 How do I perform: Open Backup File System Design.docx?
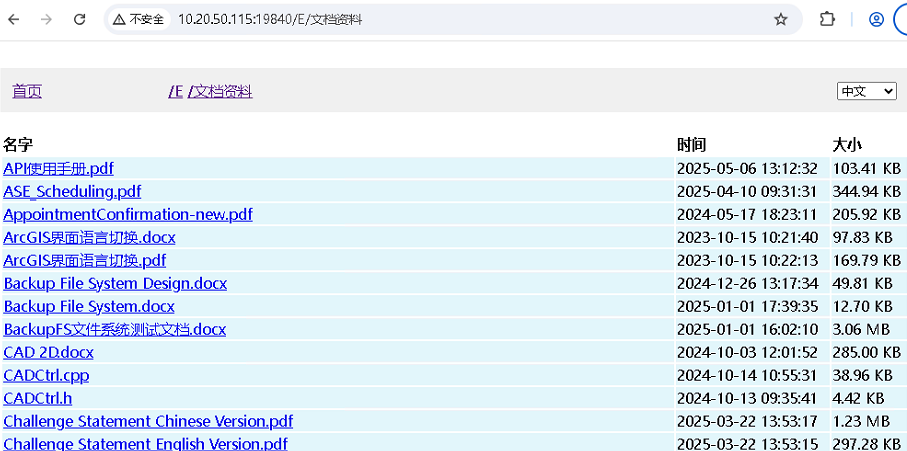click(x=115, y=284)
